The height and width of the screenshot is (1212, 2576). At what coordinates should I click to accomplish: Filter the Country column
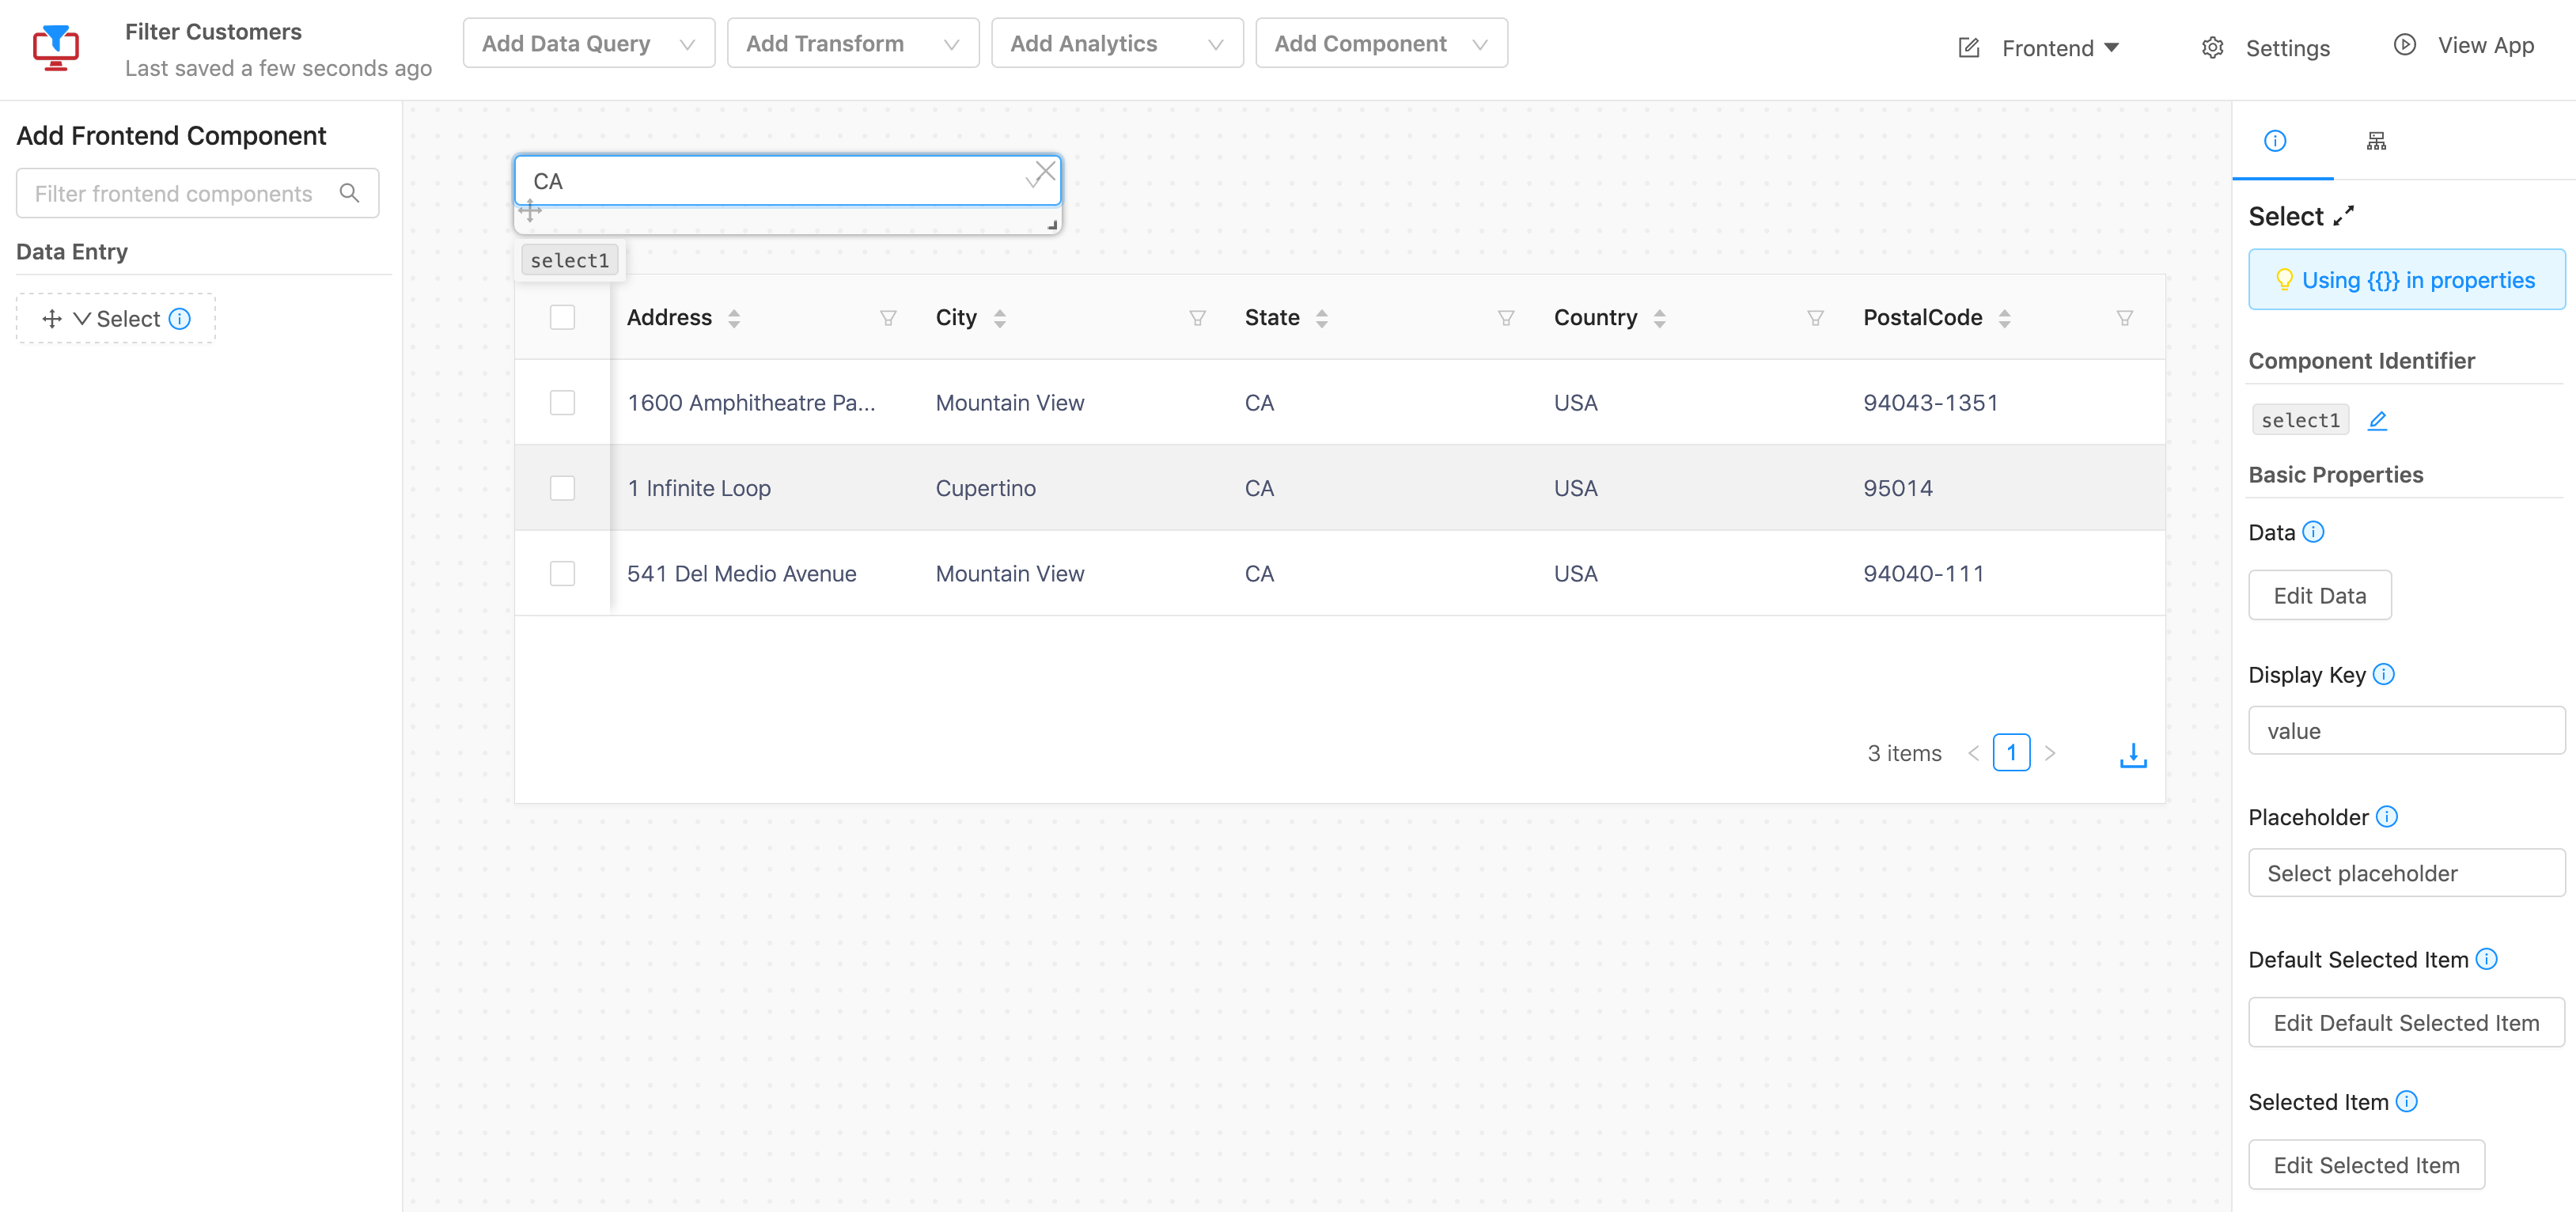(x=1816, y=318)
